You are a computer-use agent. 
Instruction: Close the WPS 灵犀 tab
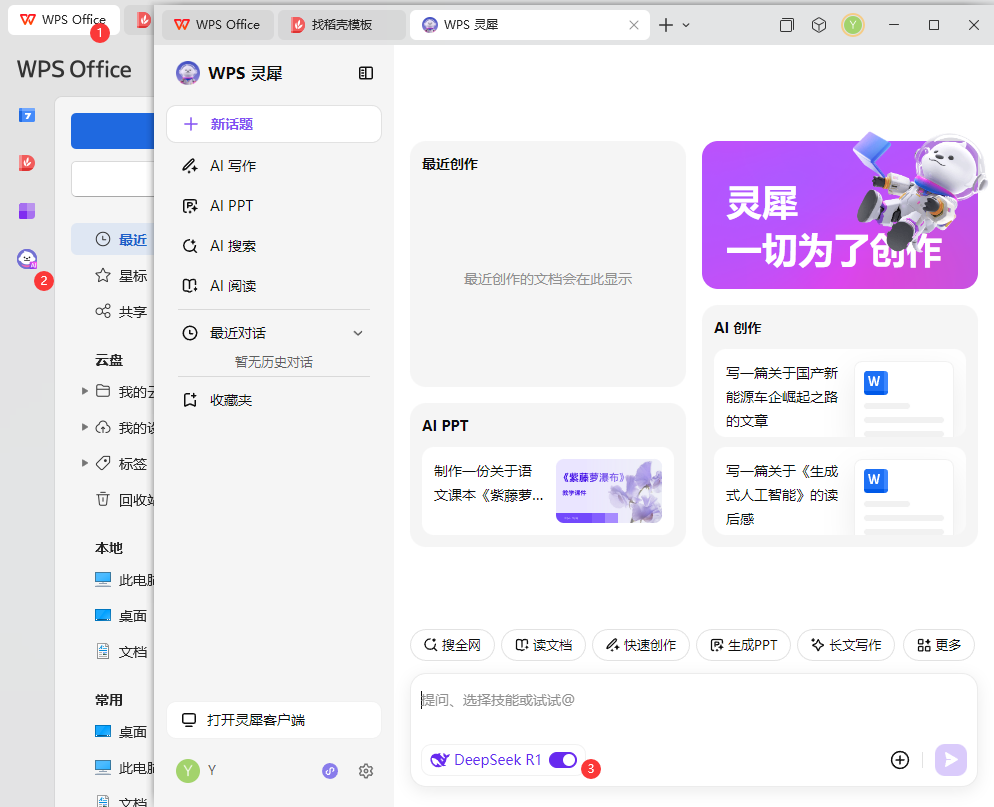click(633, 25)
